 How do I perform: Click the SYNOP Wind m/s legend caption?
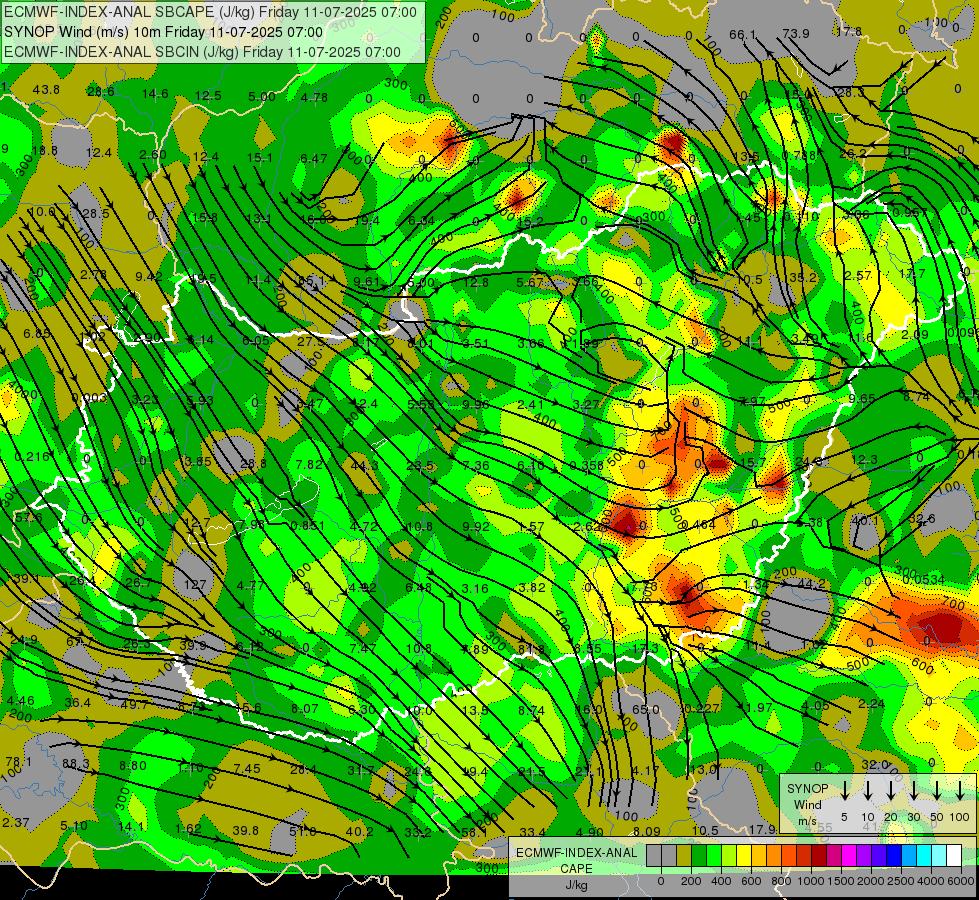pyautogui.click(x=807, y=804)
